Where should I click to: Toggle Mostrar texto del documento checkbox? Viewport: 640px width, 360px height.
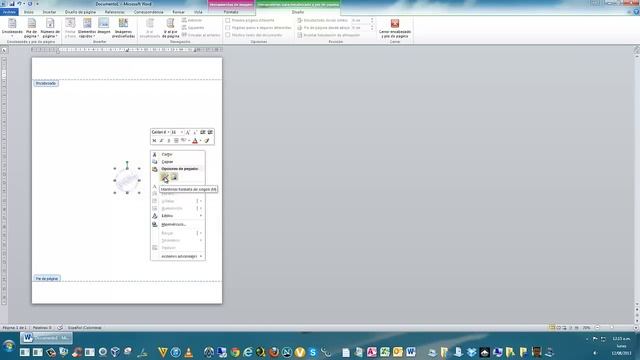(228, 35)
